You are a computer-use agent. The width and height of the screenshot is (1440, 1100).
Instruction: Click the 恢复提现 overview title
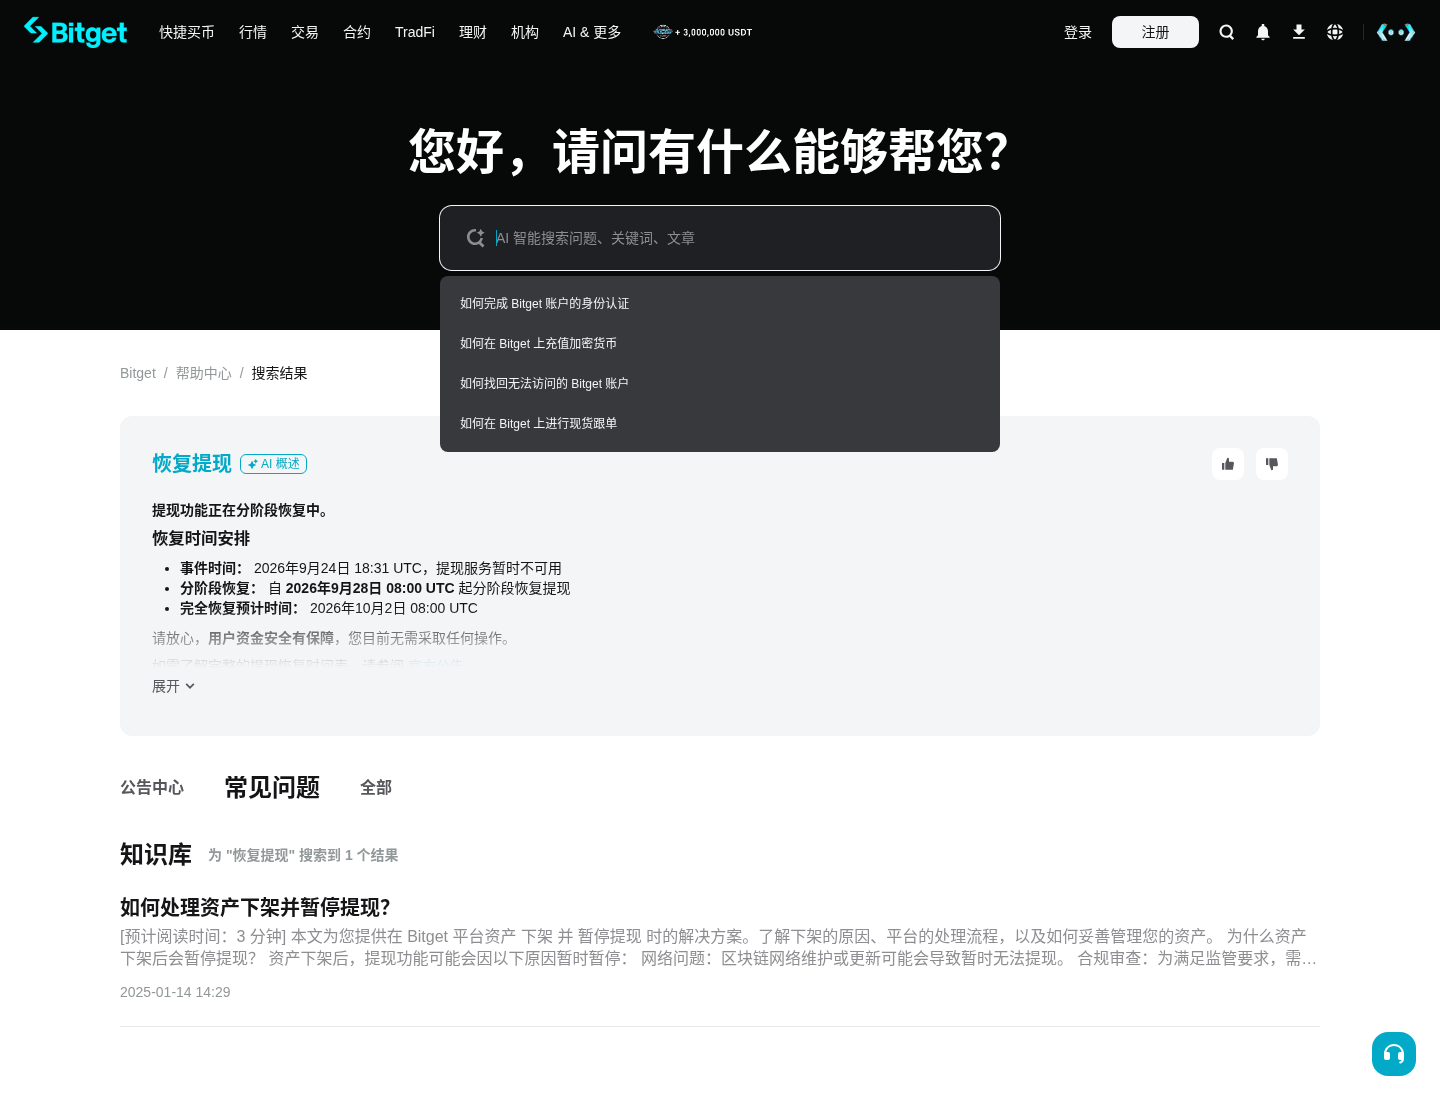[192, 463]
